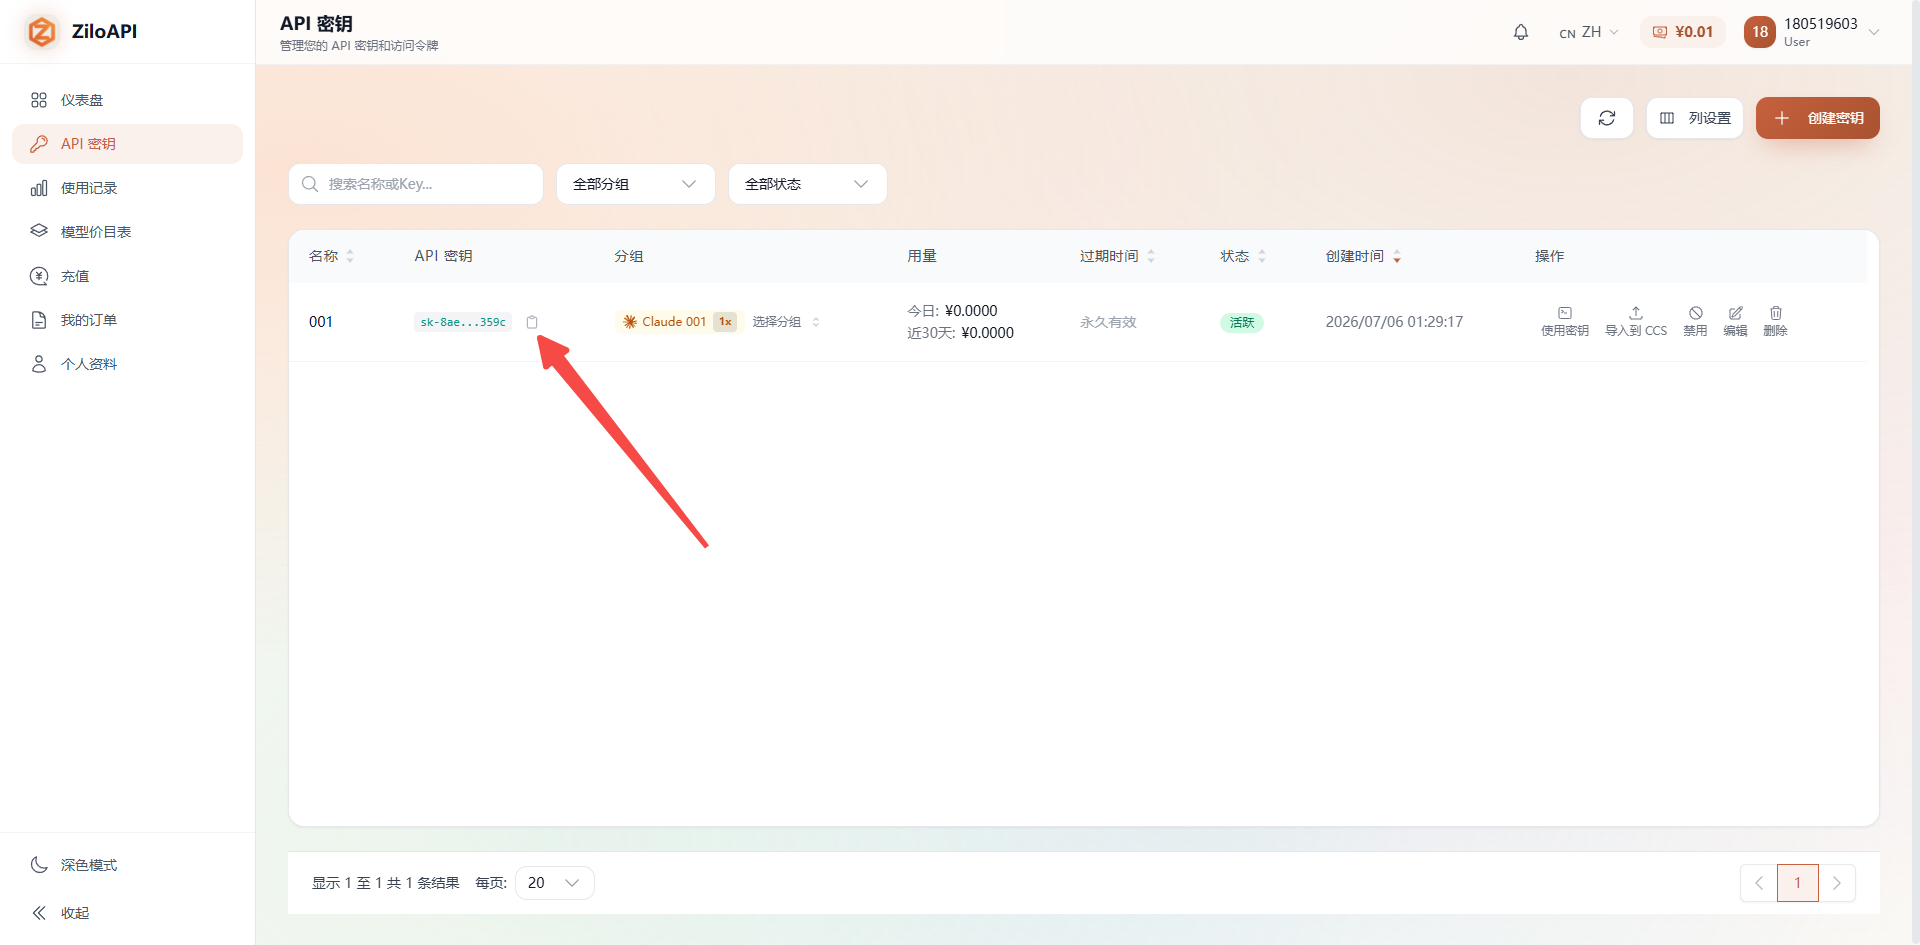The height and width of the screenshot is (945, 1920).
Task: Open the ZH language selector
Action: point(1588,32)
